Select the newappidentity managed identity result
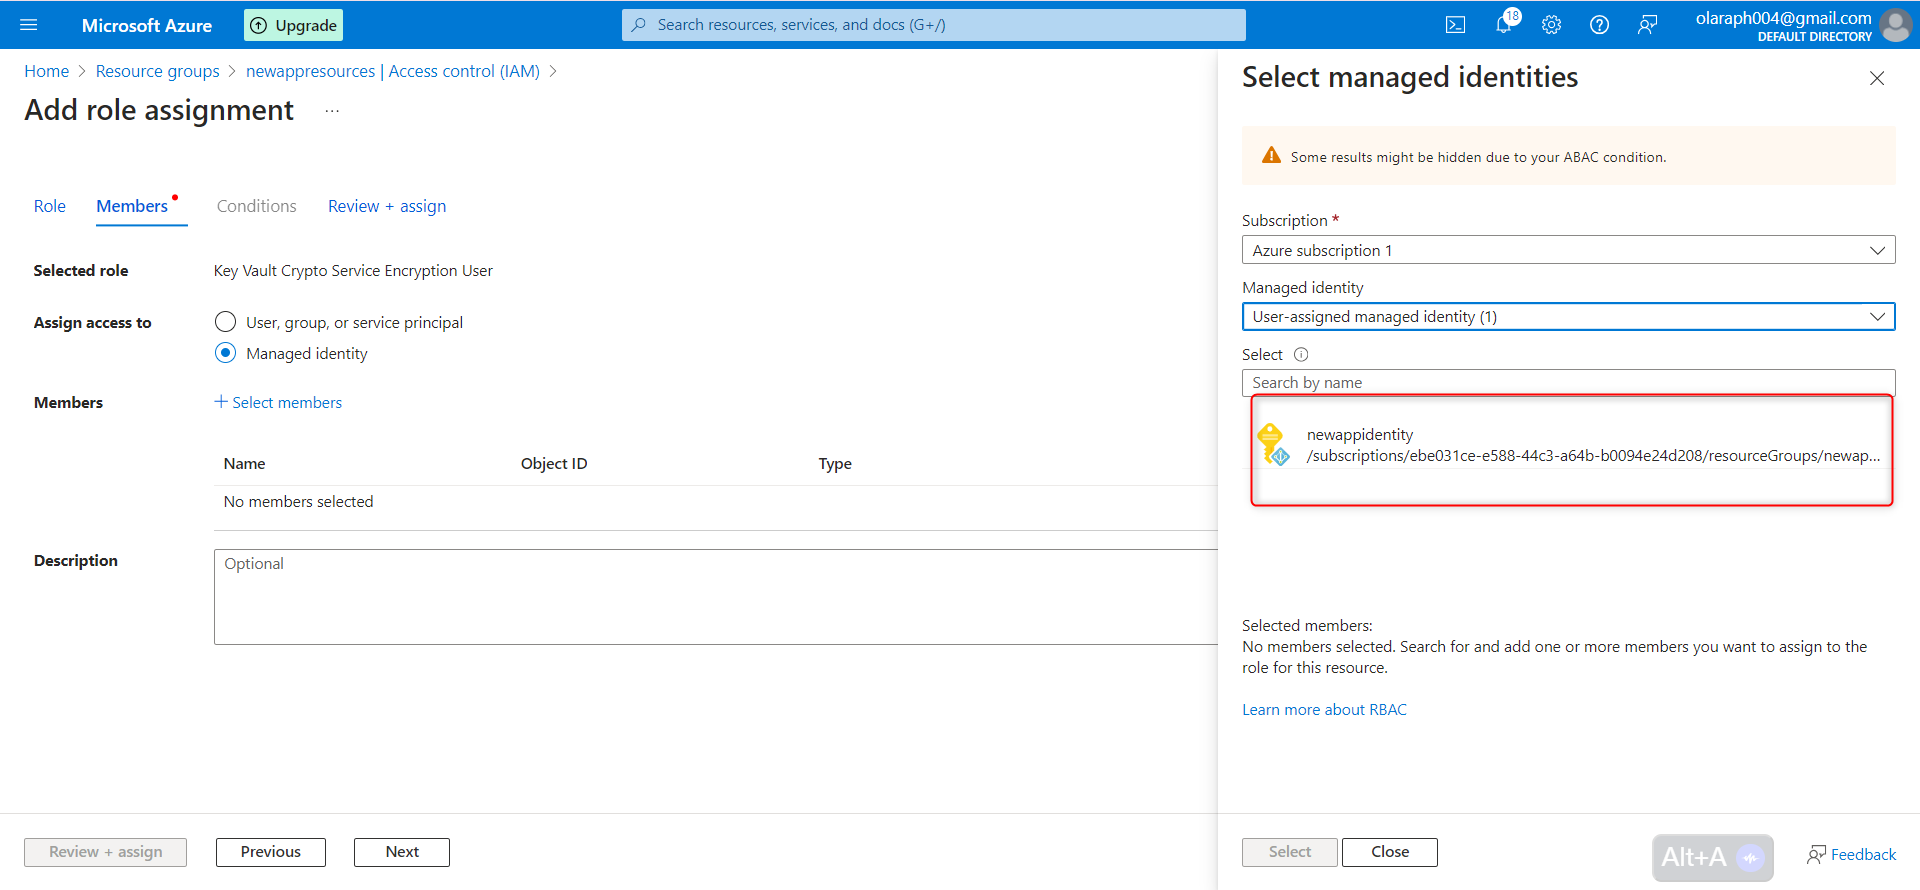The image size is (1920, 890). click(x=1571, y=445)
